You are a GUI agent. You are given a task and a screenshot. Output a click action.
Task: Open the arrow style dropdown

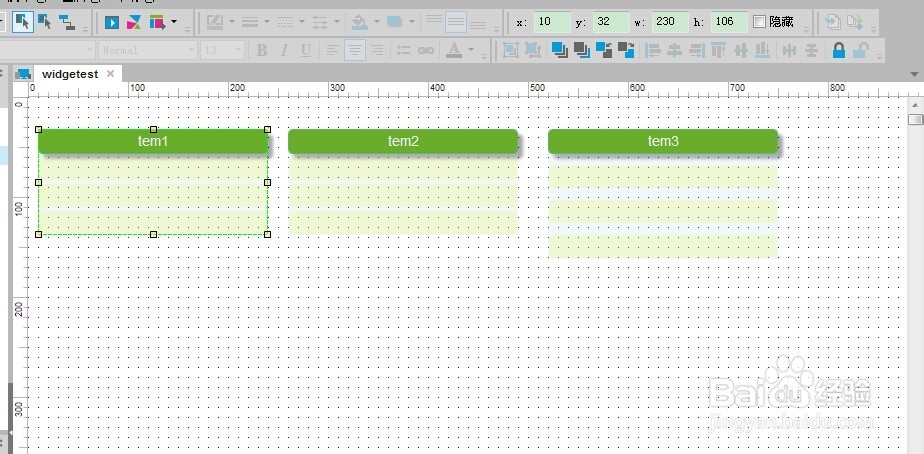point(337,22)
